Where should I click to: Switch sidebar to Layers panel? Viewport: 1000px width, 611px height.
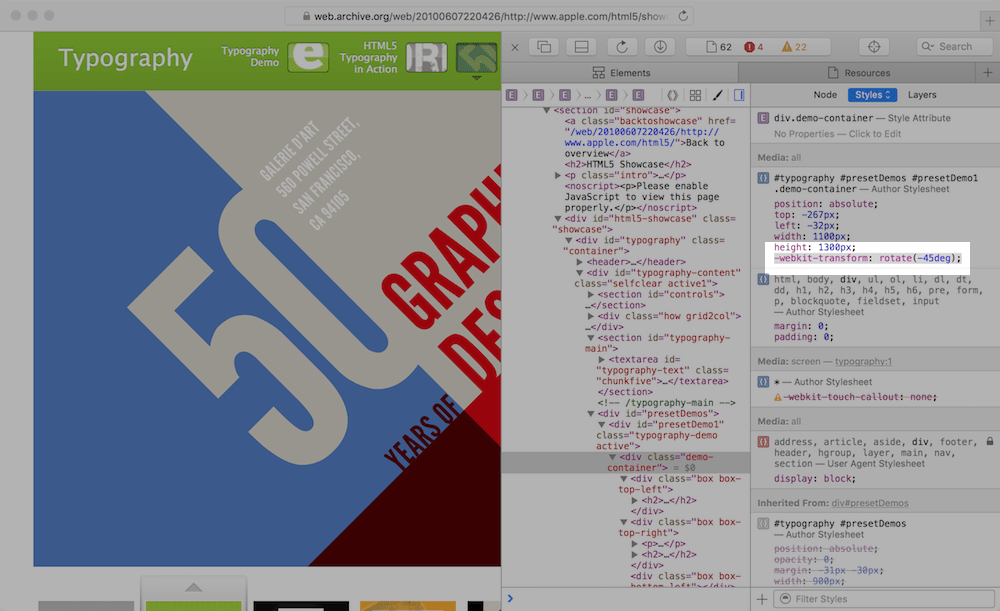[922, 95]
